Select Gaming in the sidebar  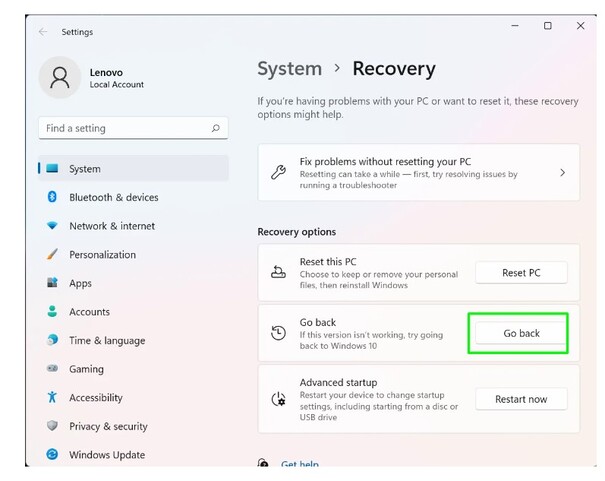[x=134, y=369]
